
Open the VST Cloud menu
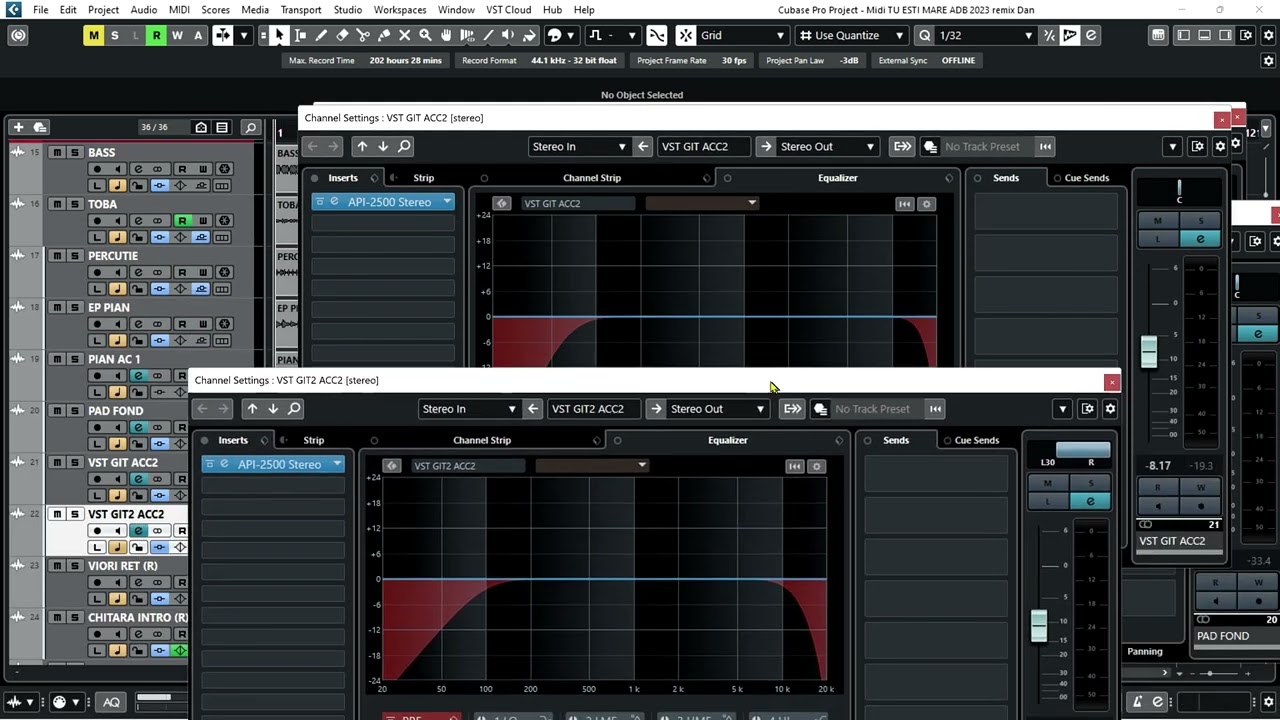508,10
